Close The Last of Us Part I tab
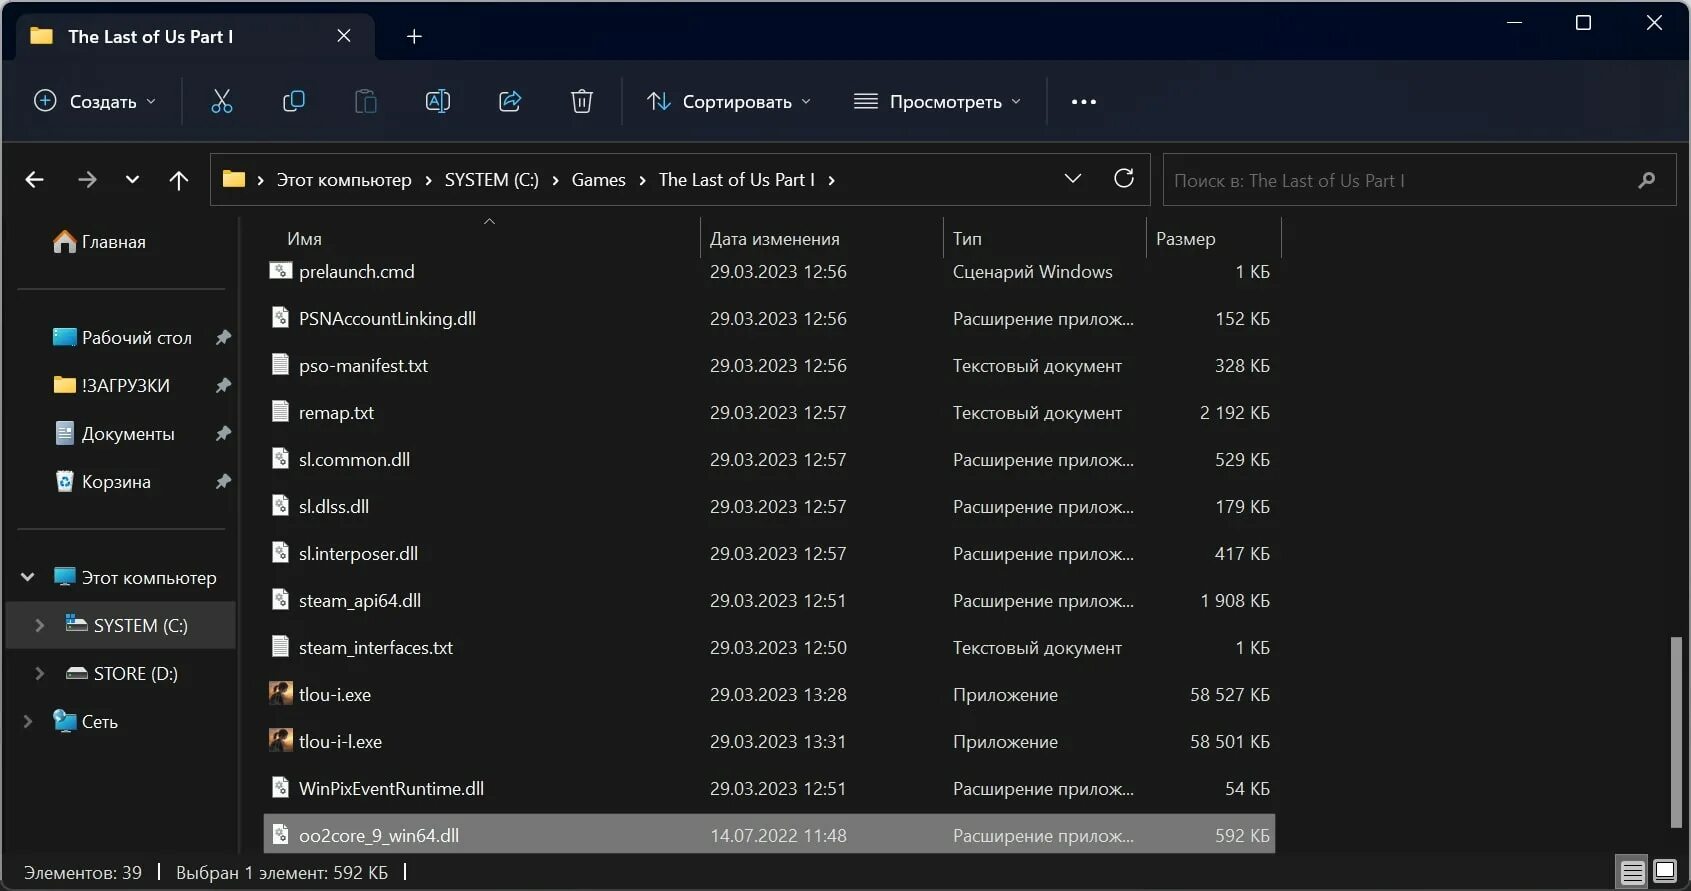The height and width of the screenshot is (891, 1691). tap(344, 36)
